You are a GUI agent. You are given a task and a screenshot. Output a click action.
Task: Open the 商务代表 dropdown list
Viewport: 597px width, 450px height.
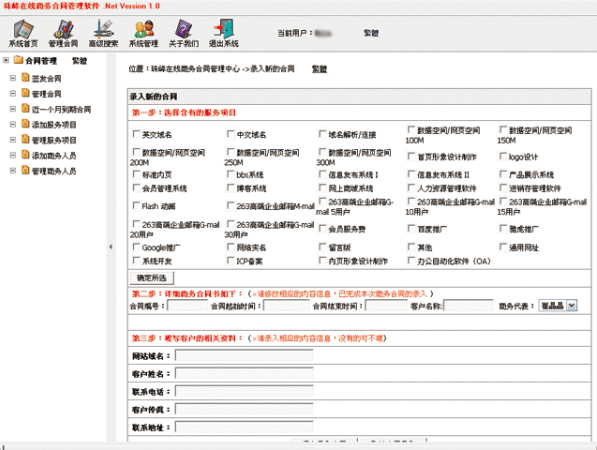558,306
